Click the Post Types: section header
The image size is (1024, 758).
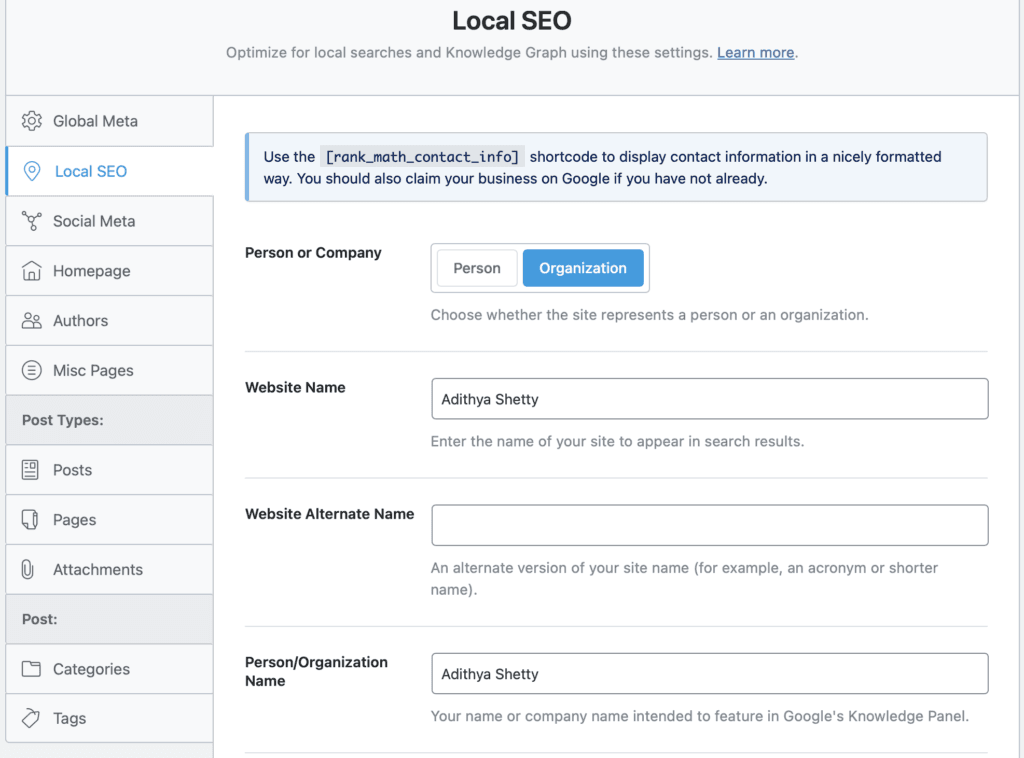110,420
